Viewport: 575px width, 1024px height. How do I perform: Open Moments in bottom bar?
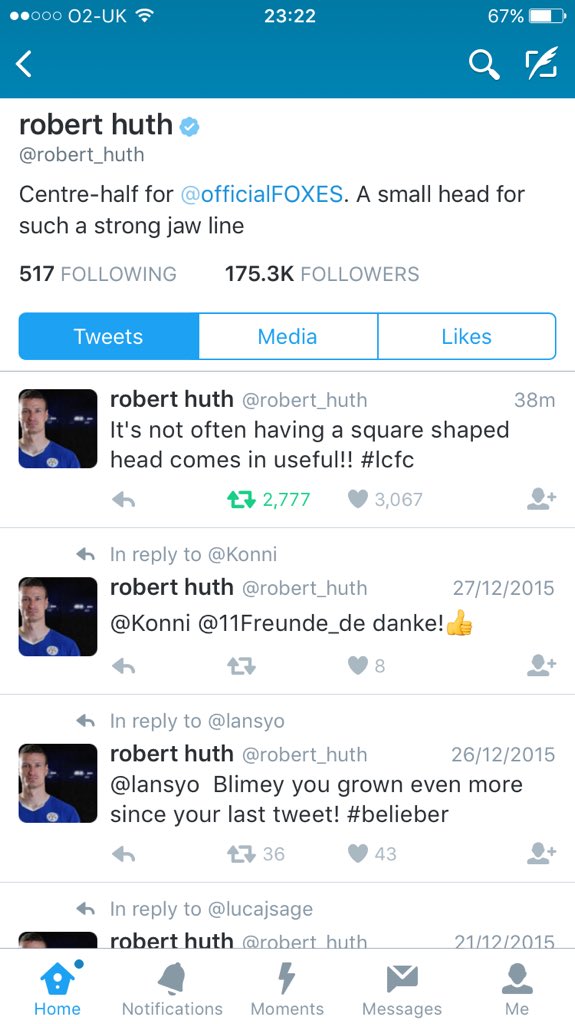tap(288, 988)
